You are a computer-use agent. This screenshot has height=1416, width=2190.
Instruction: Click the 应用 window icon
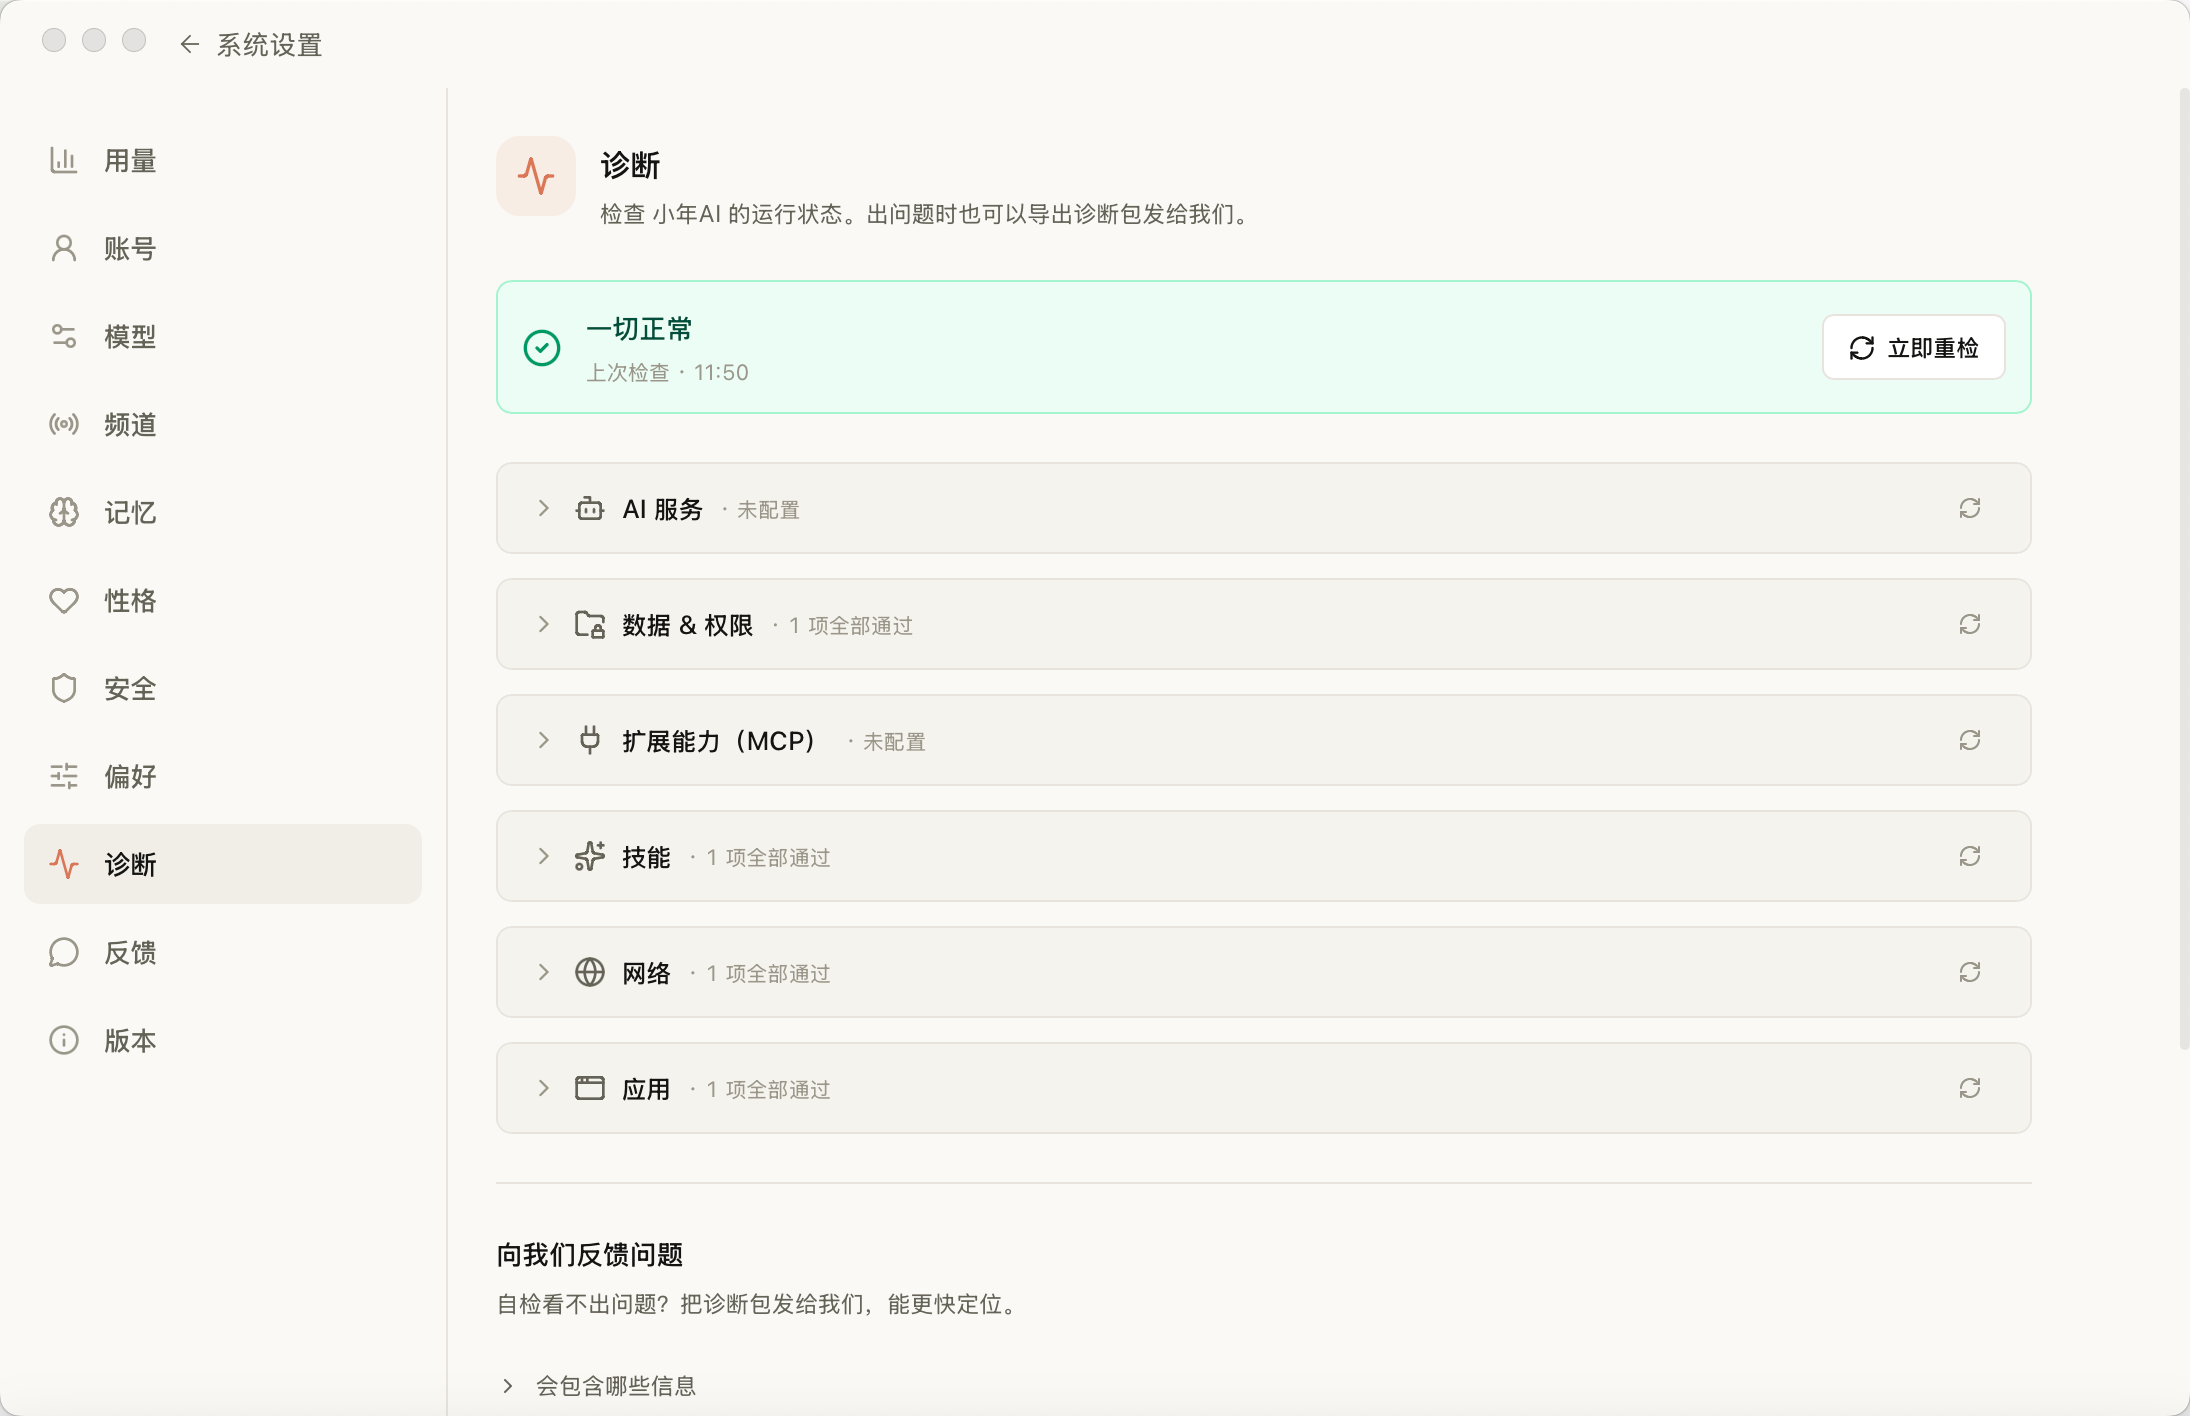coord(590,1088)
